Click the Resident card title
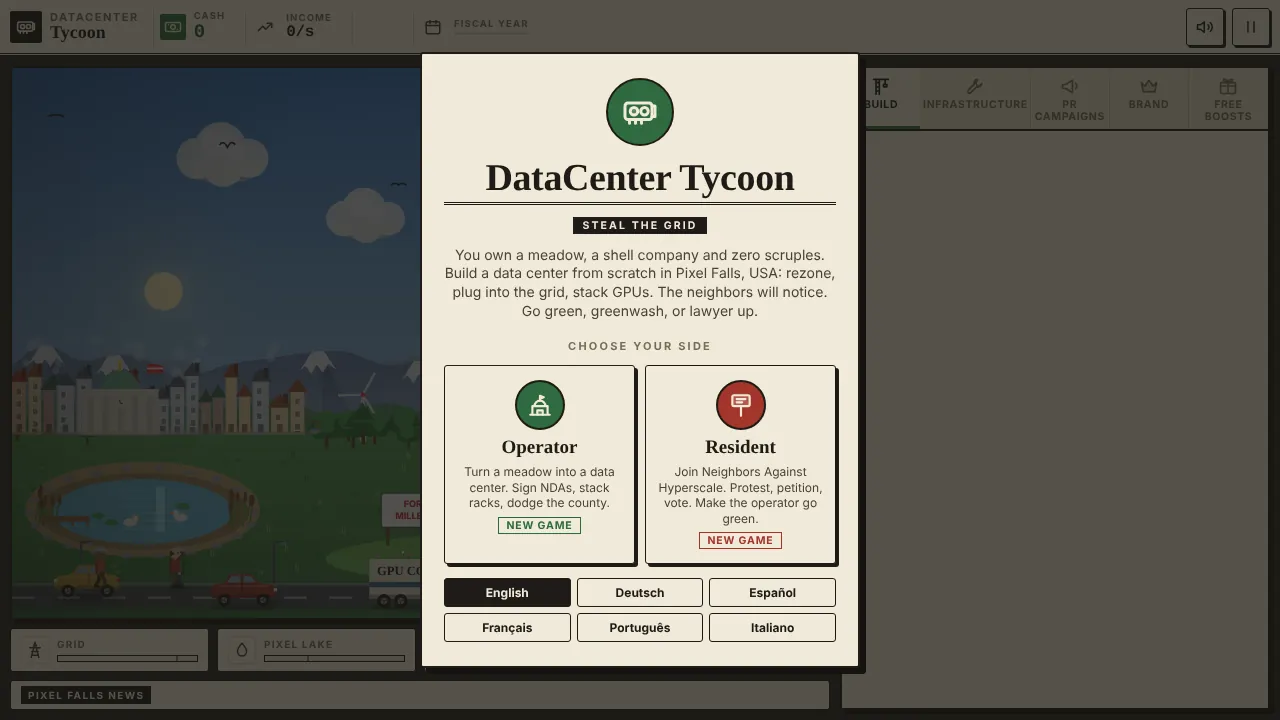This screenshot has width=1280, height=720. 740,447
